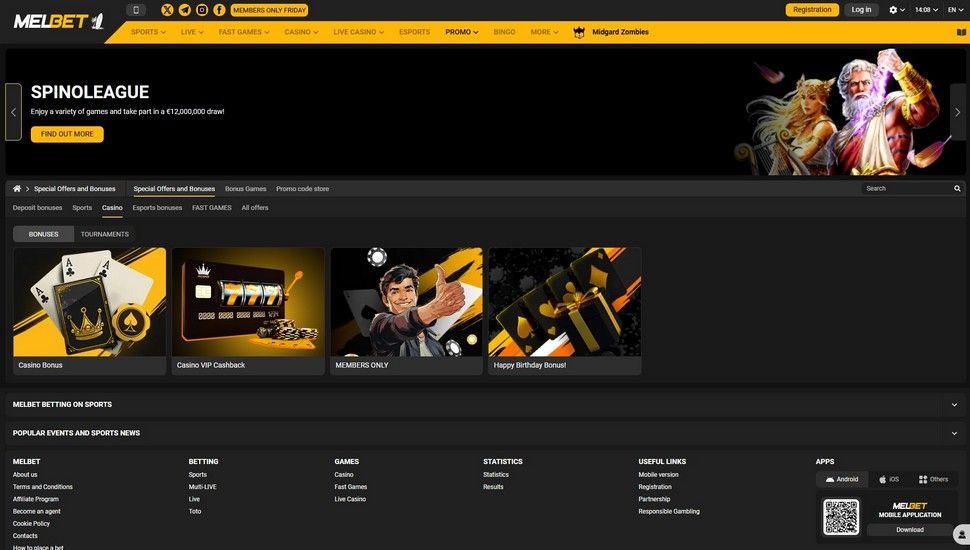Open Responsible Gambling link
This screenshot has height=550, width=970.
coord(669,512)
